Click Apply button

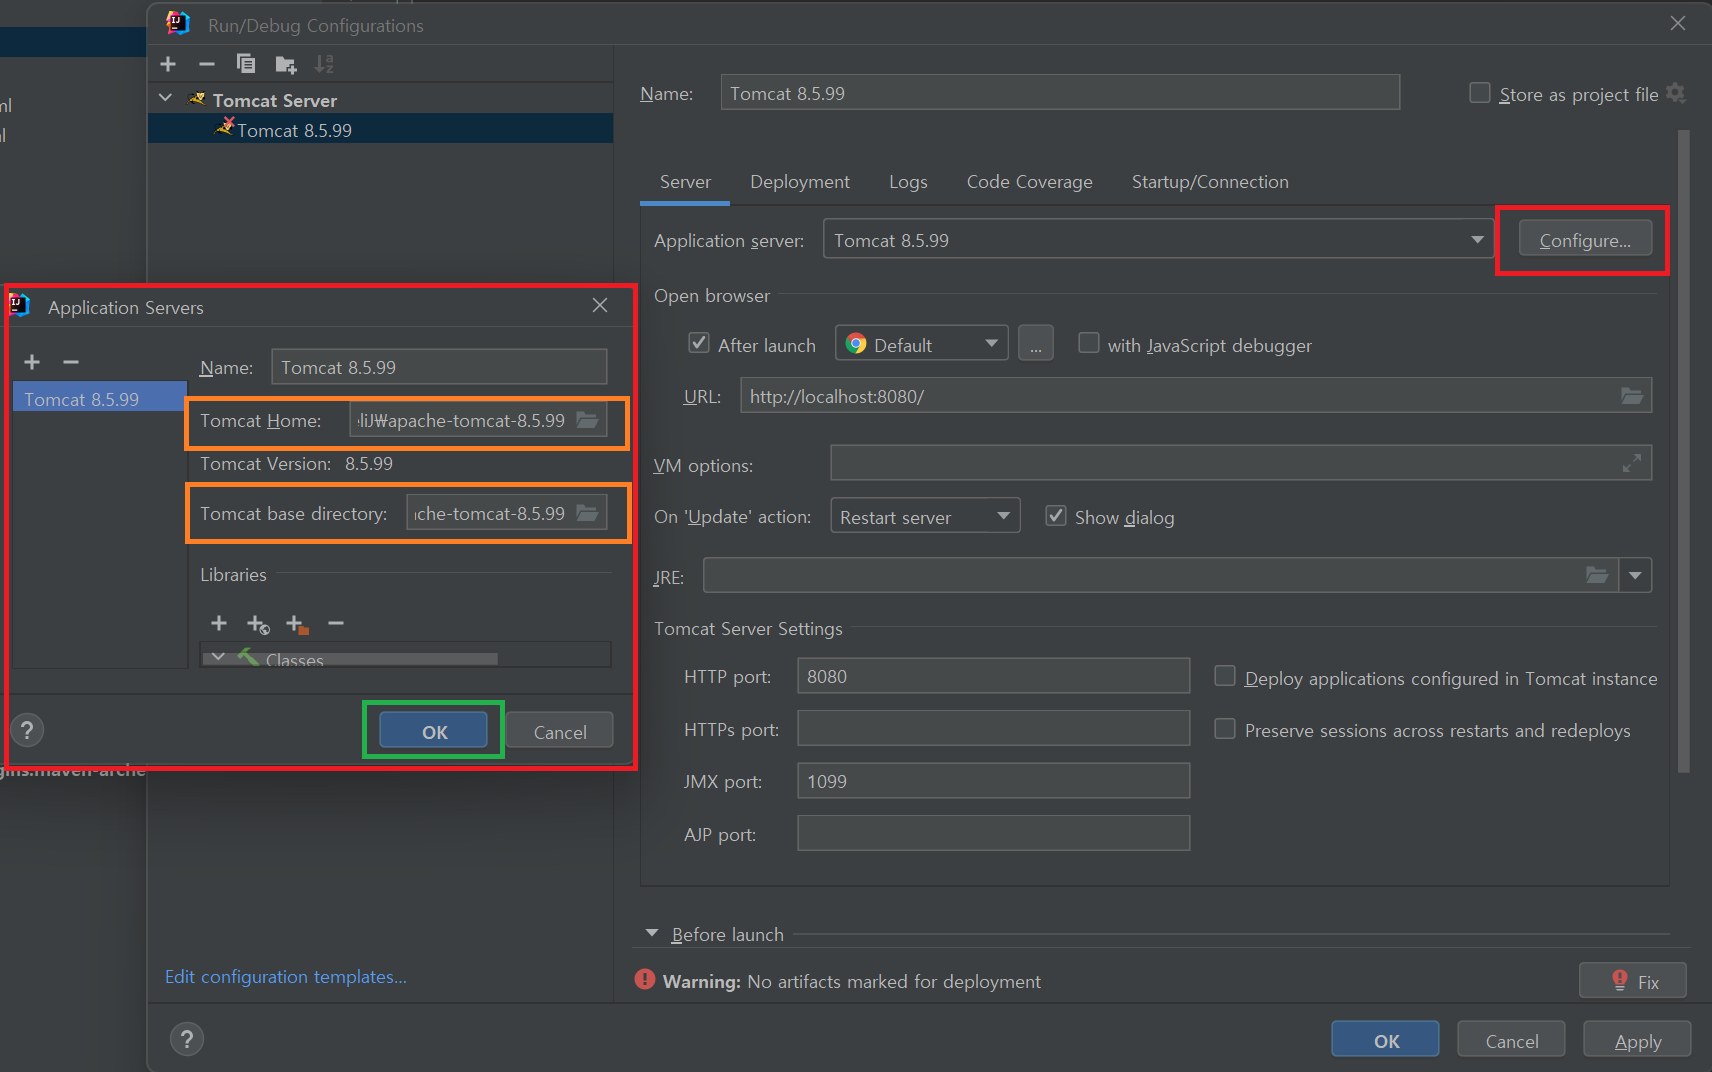1637,1040
